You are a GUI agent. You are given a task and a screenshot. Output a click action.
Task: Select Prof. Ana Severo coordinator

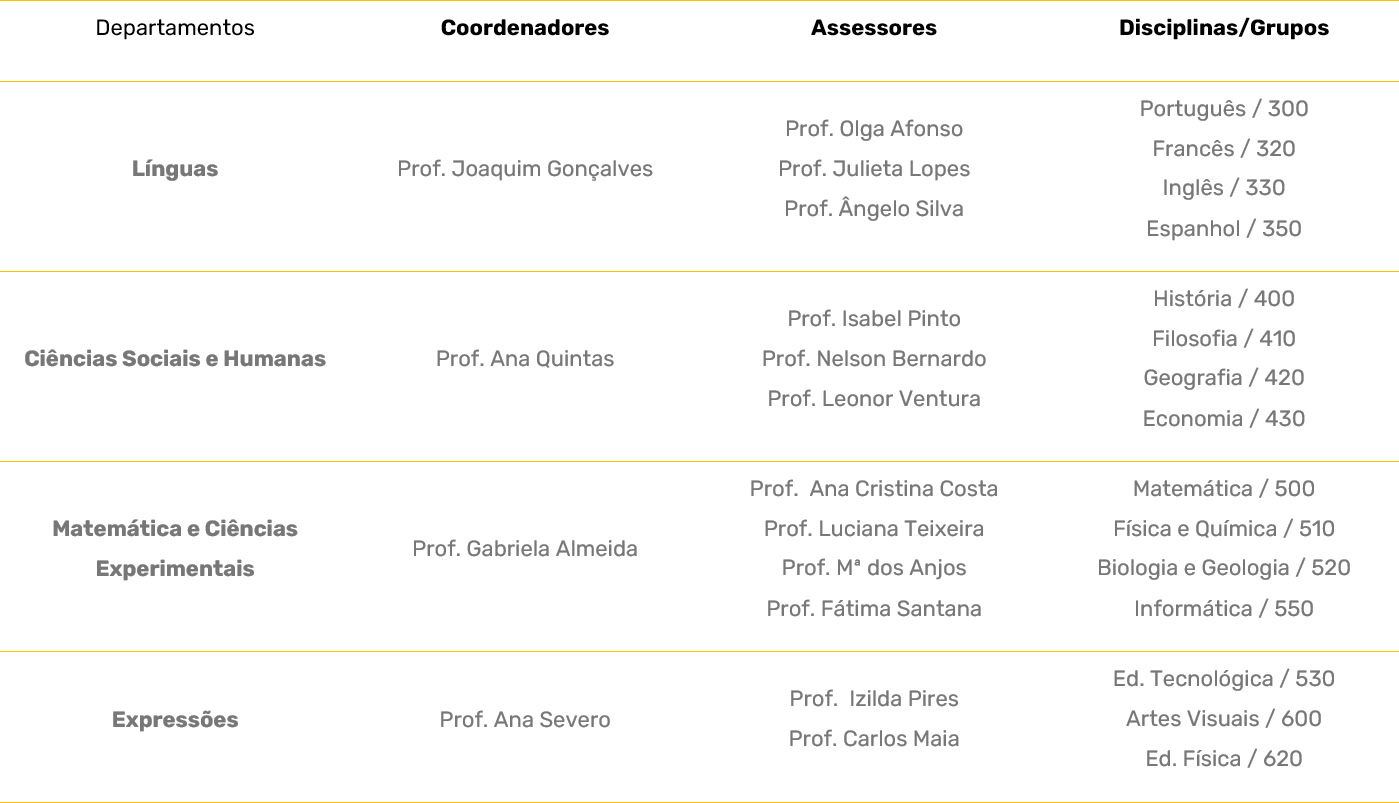(525, 720)
